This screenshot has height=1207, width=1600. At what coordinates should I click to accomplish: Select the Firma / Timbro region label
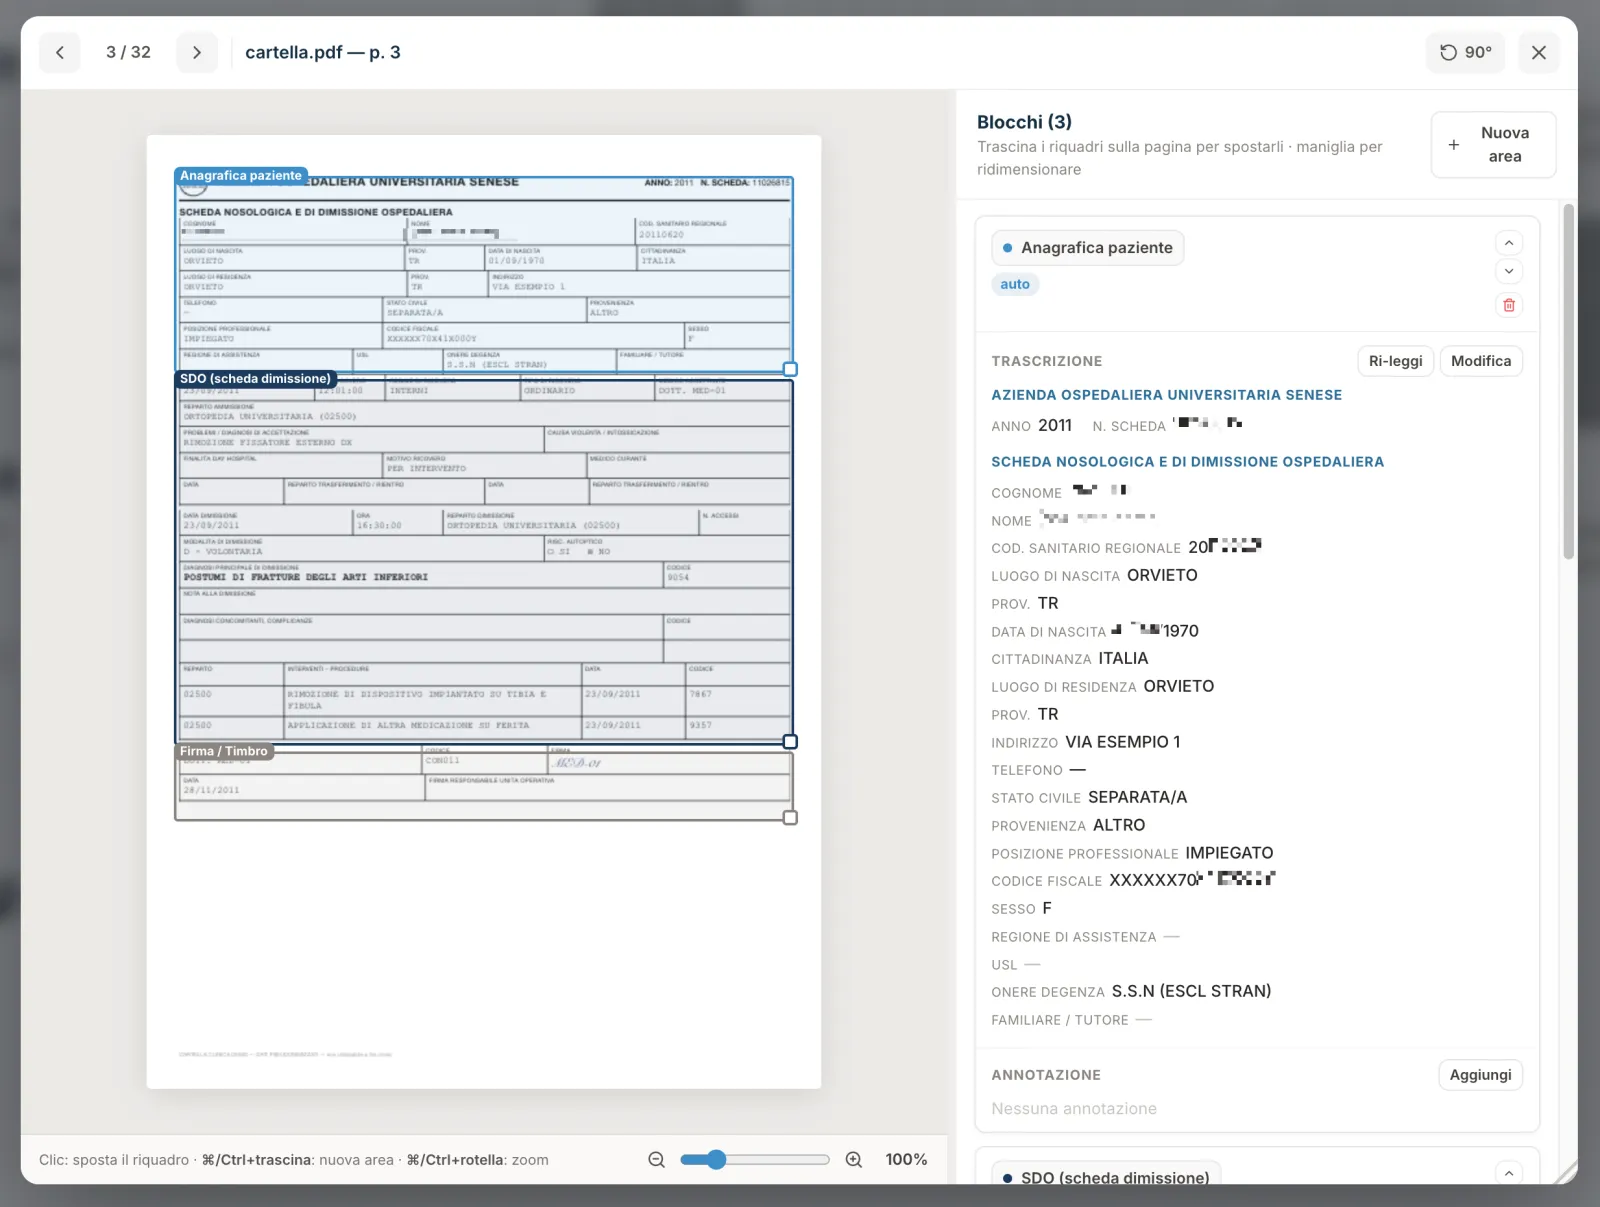point(224,751)
